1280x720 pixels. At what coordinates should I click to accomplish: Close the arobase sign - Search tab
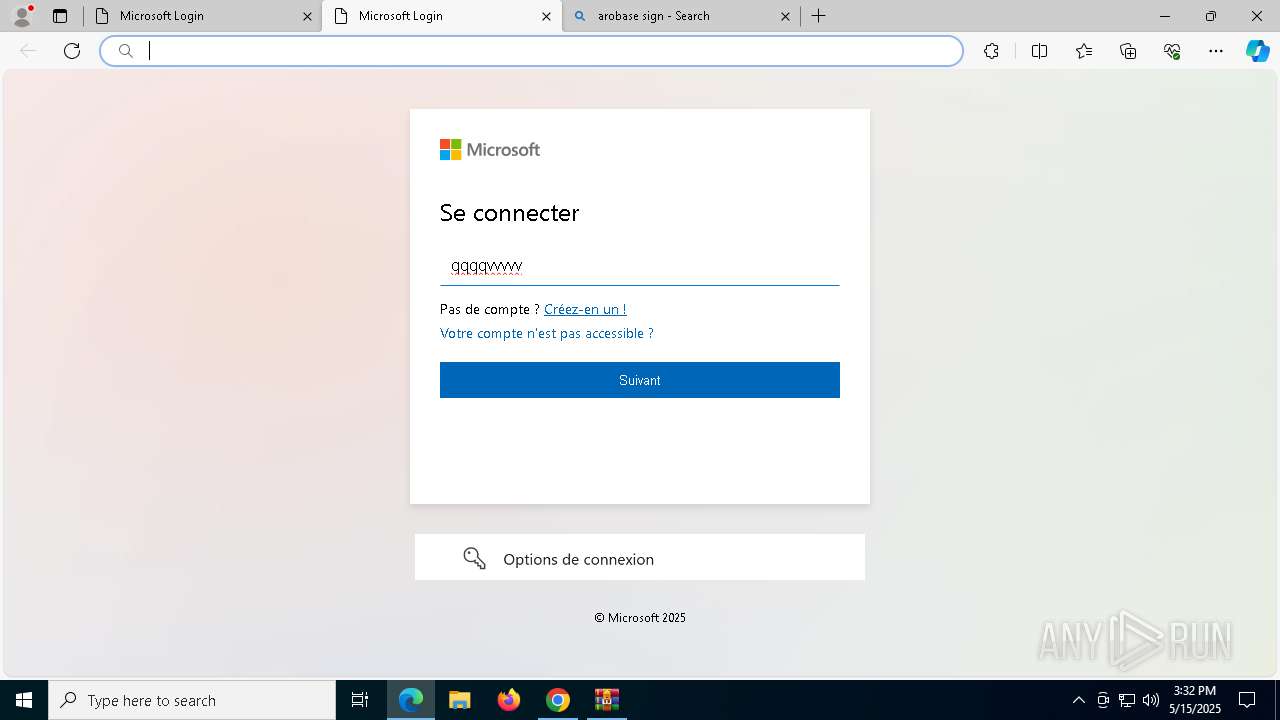pos(785,16)
